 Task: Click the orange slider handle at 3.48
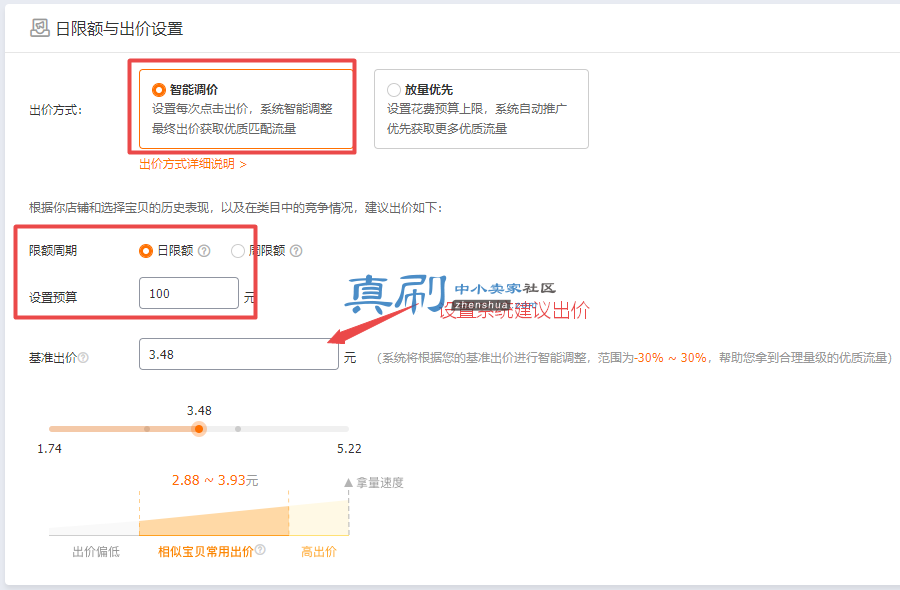(199, 429)
